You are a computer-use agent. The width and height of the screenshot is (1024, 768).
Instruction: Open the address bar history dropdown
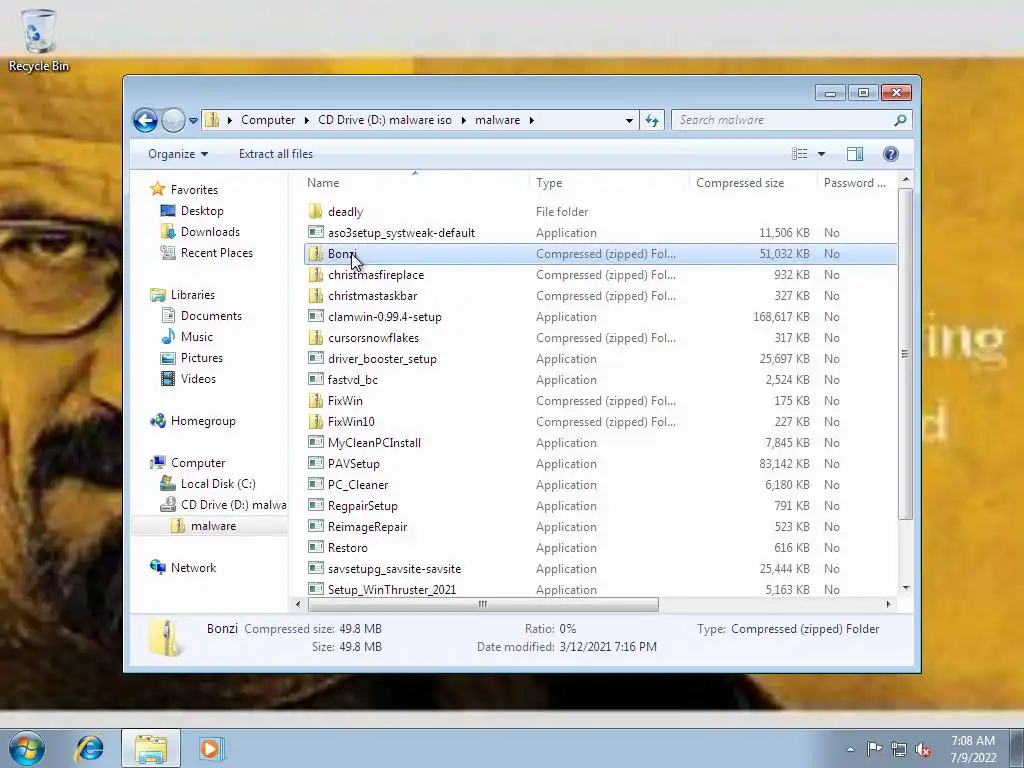[x=629, y=120]
